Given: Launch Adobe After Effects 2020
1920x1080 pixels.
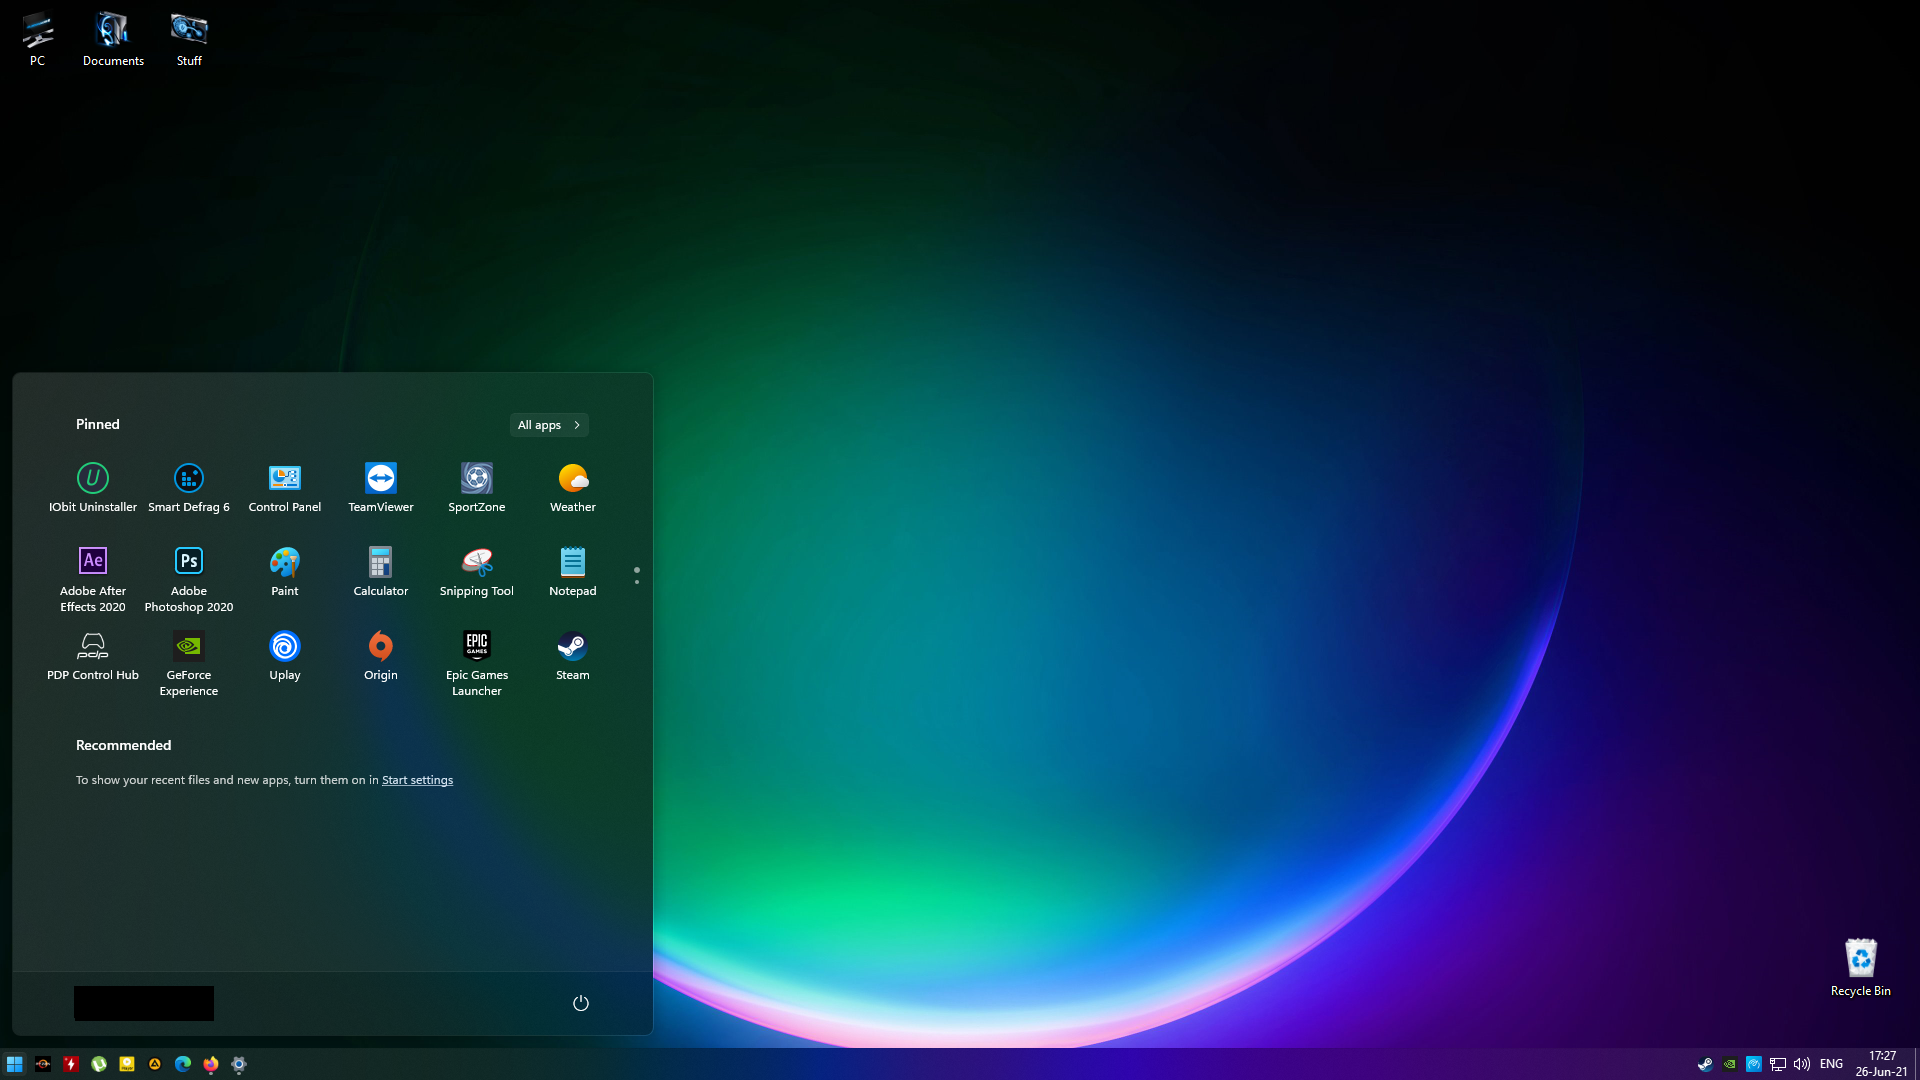Looking at the screenshot, I should (93, 579).
